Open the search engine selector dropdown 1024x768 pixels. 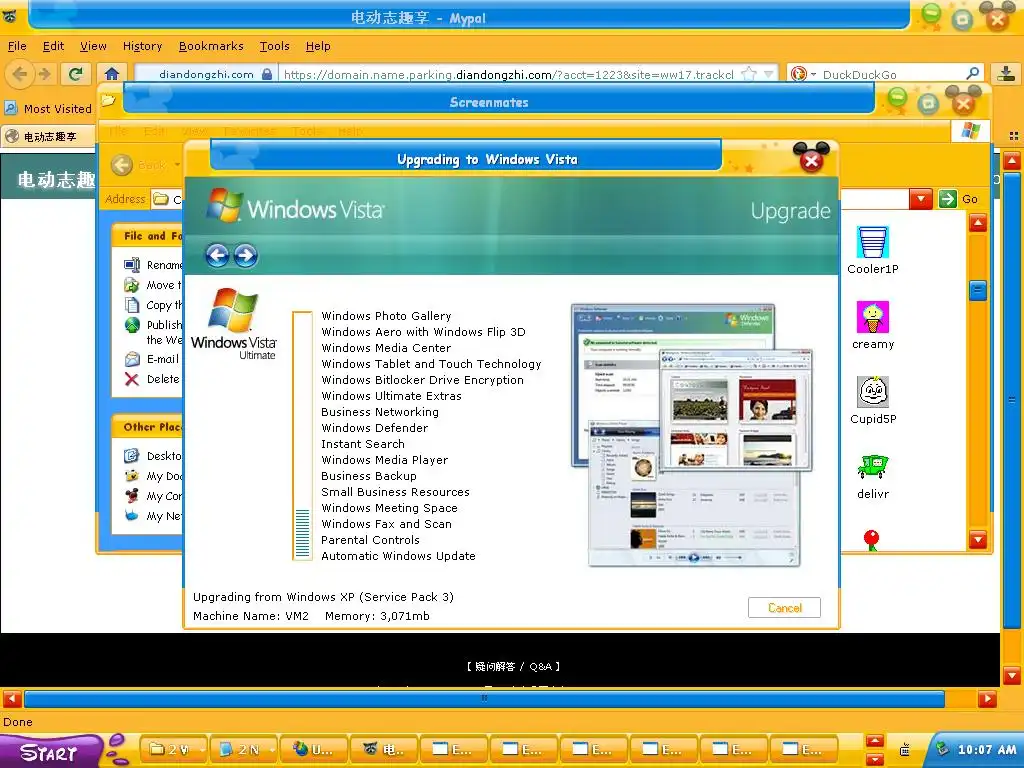tap(802, 74)
